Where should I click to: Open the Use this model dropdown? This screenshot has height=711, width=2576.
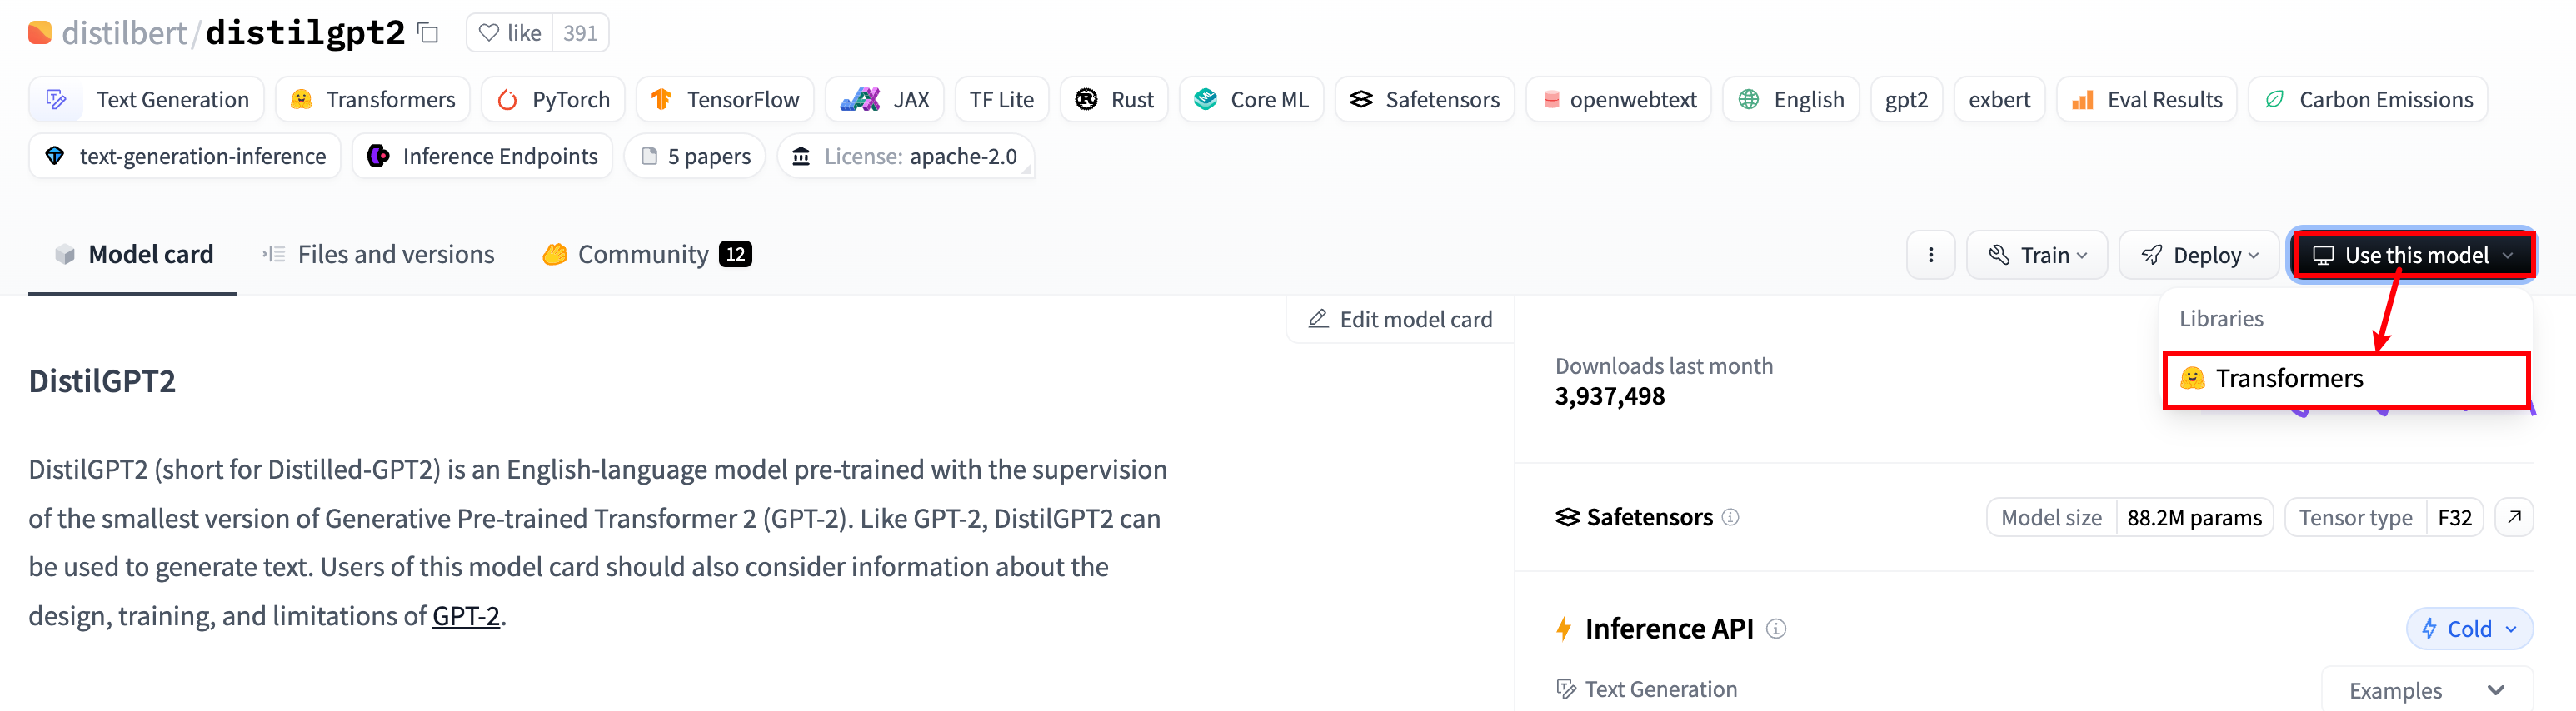coord(2412,255)
